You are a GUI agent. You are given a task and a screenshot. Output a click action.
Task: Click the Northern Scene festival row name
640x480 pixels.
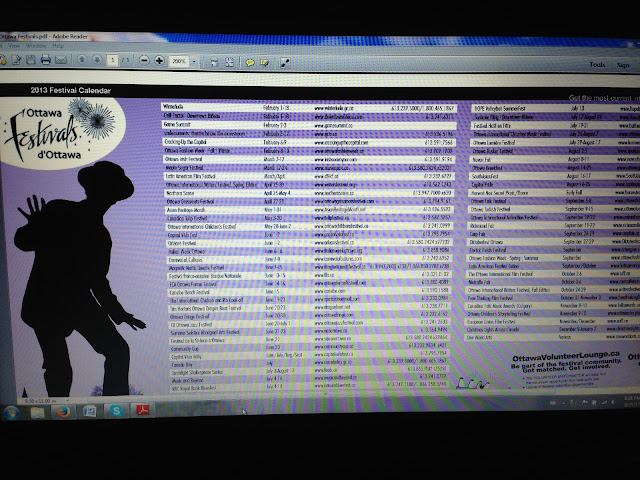pos(180,193)
